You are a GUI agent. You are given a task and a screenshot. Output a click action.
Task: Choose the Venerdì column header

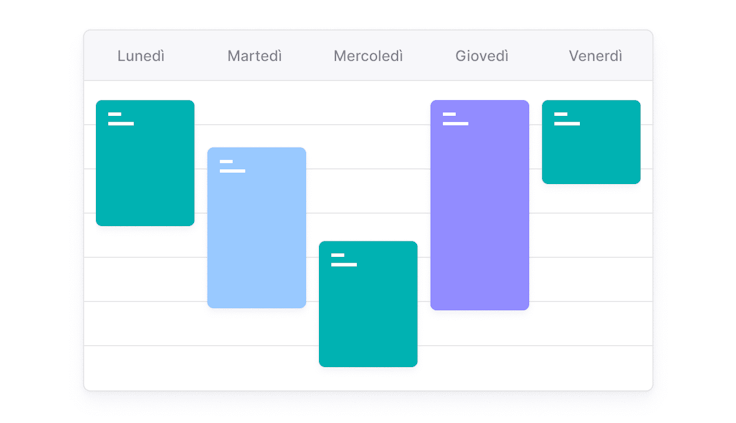click(x=595, y=56)
